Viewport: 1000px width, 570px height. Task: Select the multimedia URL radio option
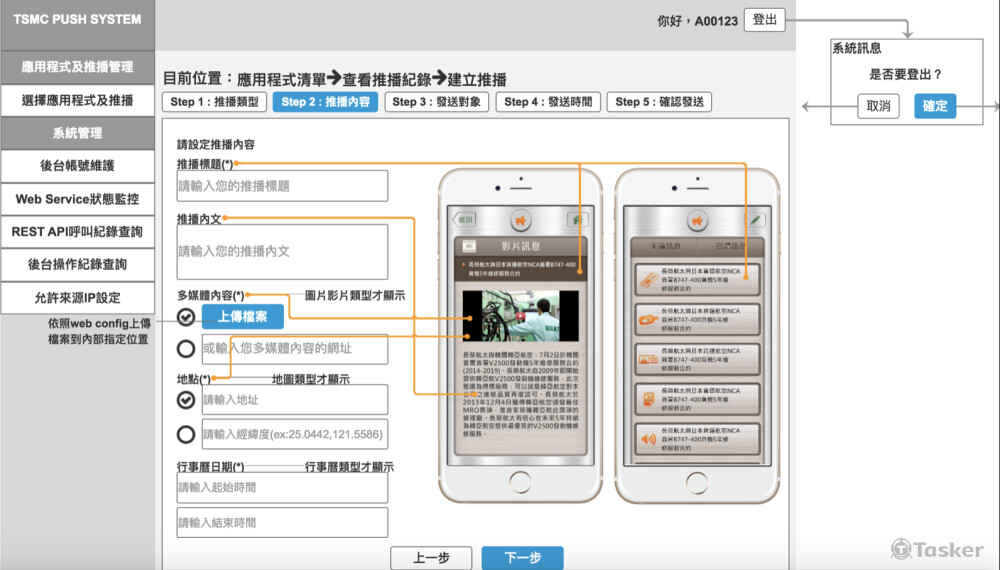coord(186,349)
